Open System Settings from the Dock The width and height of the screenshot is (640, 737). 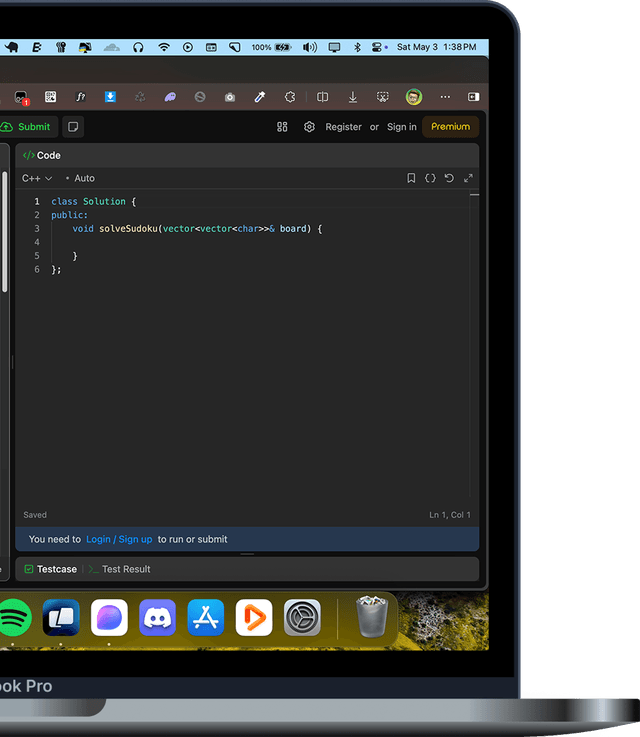(x=302, y=618)
